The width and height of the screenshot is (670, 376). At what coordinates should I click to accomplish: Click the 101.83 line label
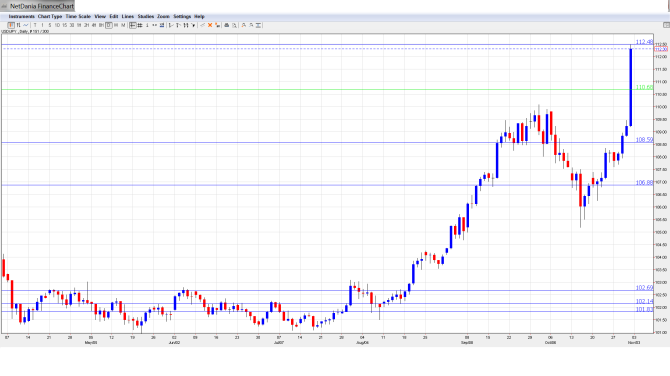point(644,309)
